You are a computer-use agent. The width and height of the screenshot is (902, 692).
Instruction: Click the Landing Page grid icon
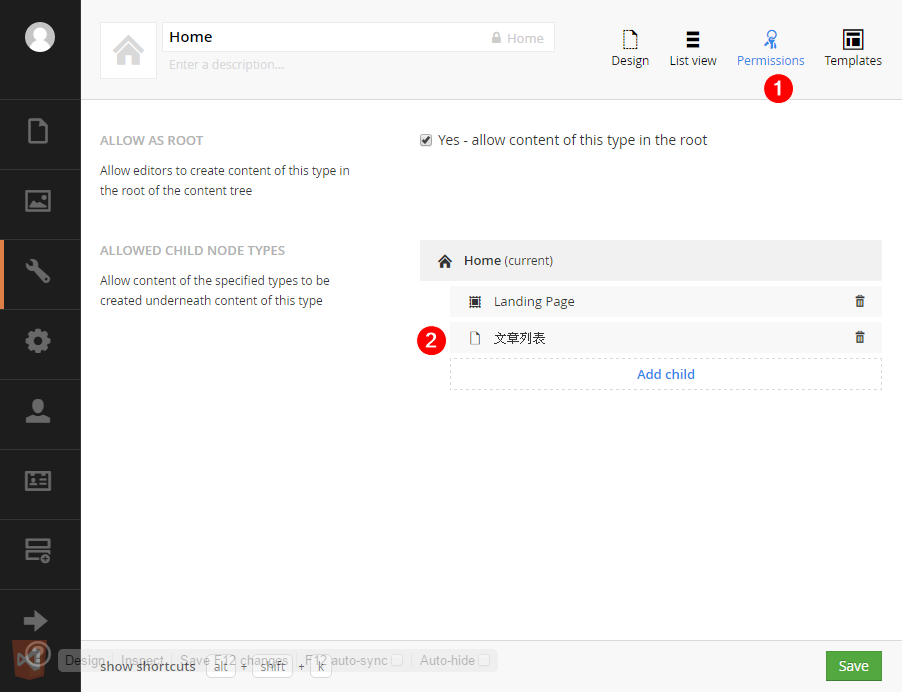point(475,301)
